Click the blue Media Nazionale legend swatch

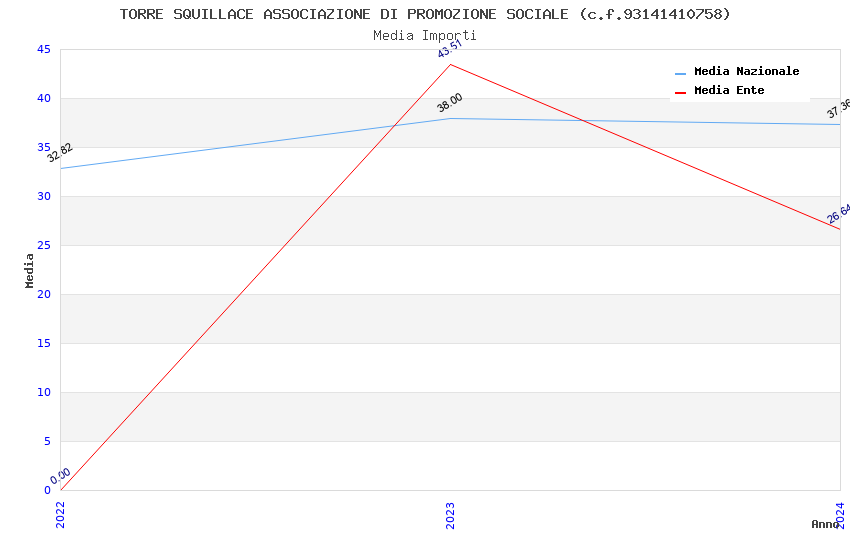pyautogui.click(x=680, y=73)
